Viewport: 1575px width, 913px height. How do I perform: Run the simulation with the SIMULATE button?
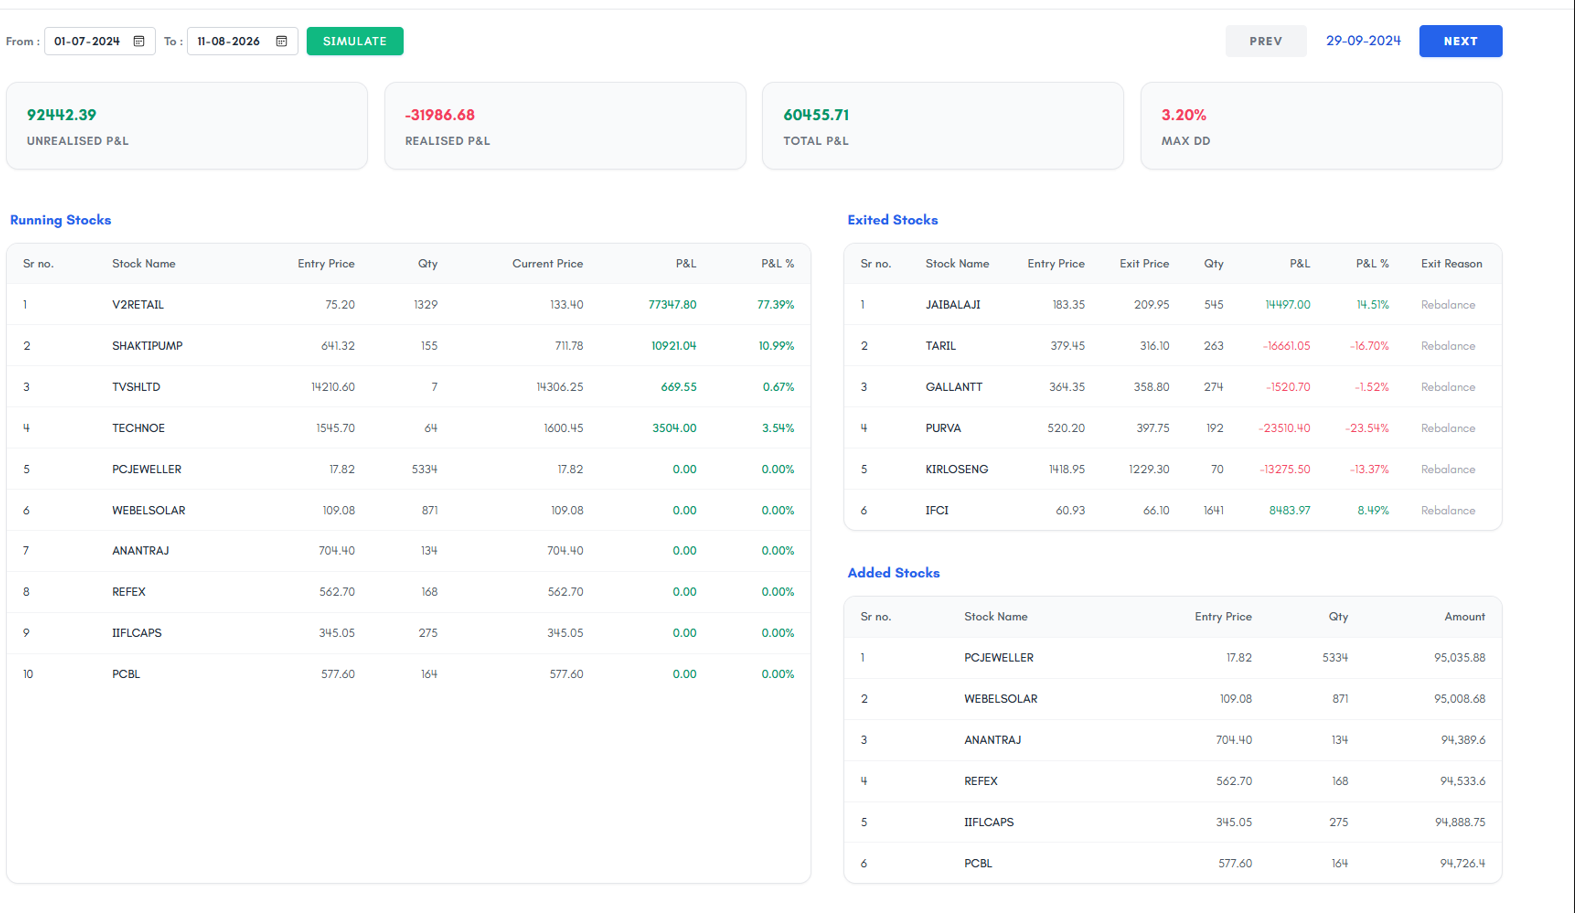click(355, 41)
